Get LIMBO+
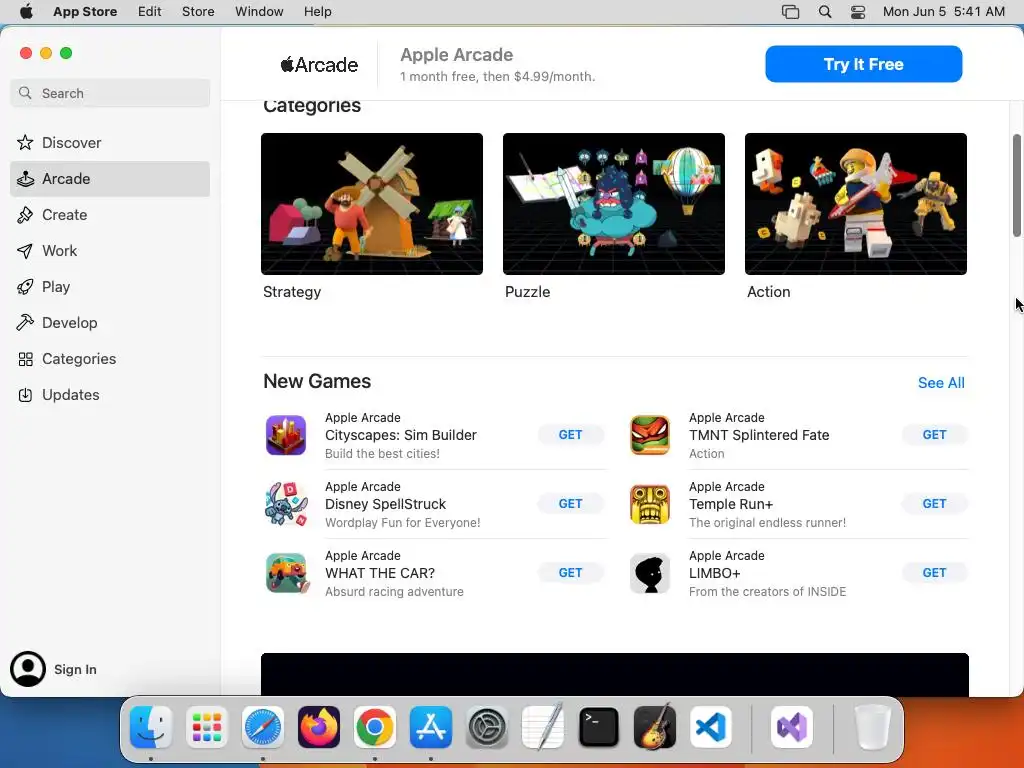The height and width of the screenshot is (768, 1024). (x=934, y=573)
